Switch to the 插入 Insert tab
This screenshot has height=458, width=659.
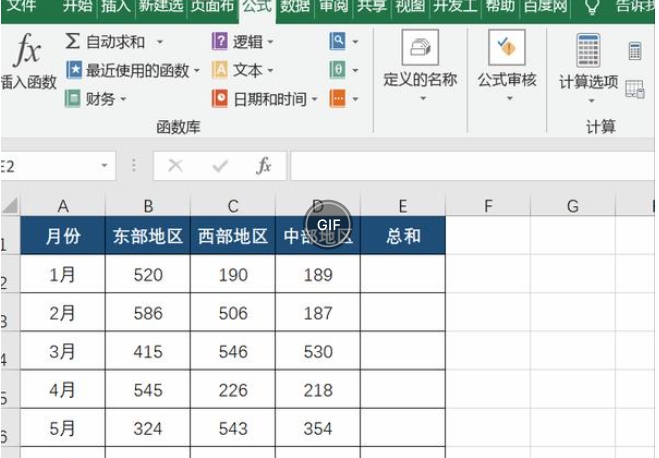coord(116,6)
